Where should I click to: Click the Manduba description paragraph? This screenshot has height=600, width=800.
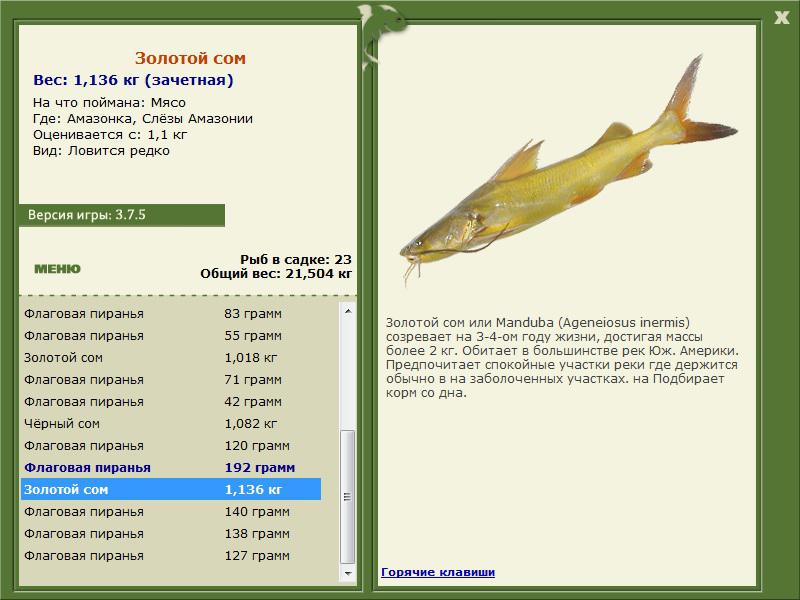[x=562, y=357]
